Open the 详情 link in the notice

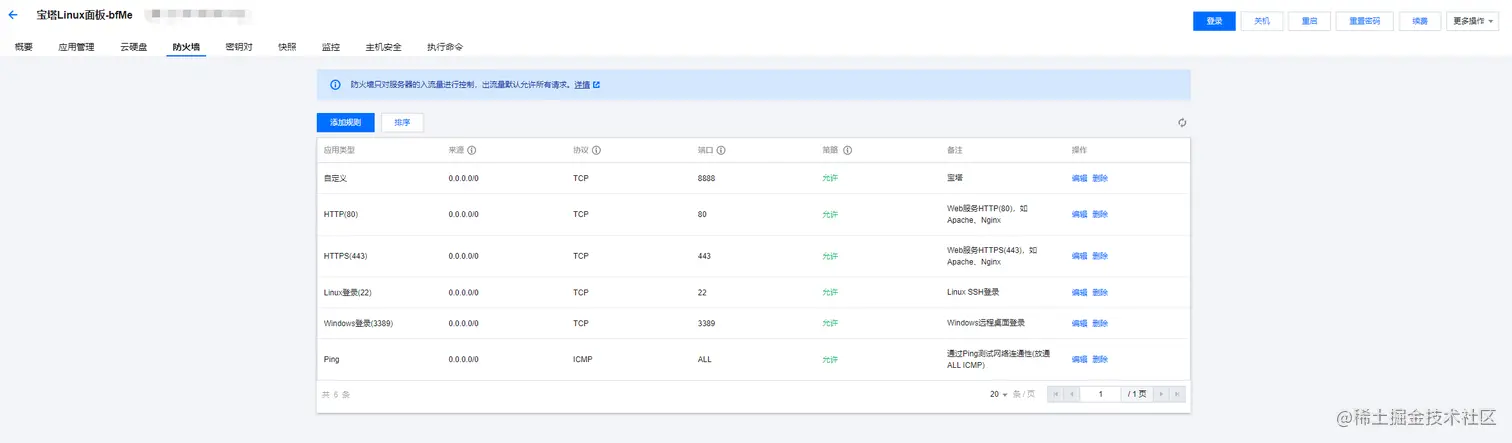pos(582,85)
